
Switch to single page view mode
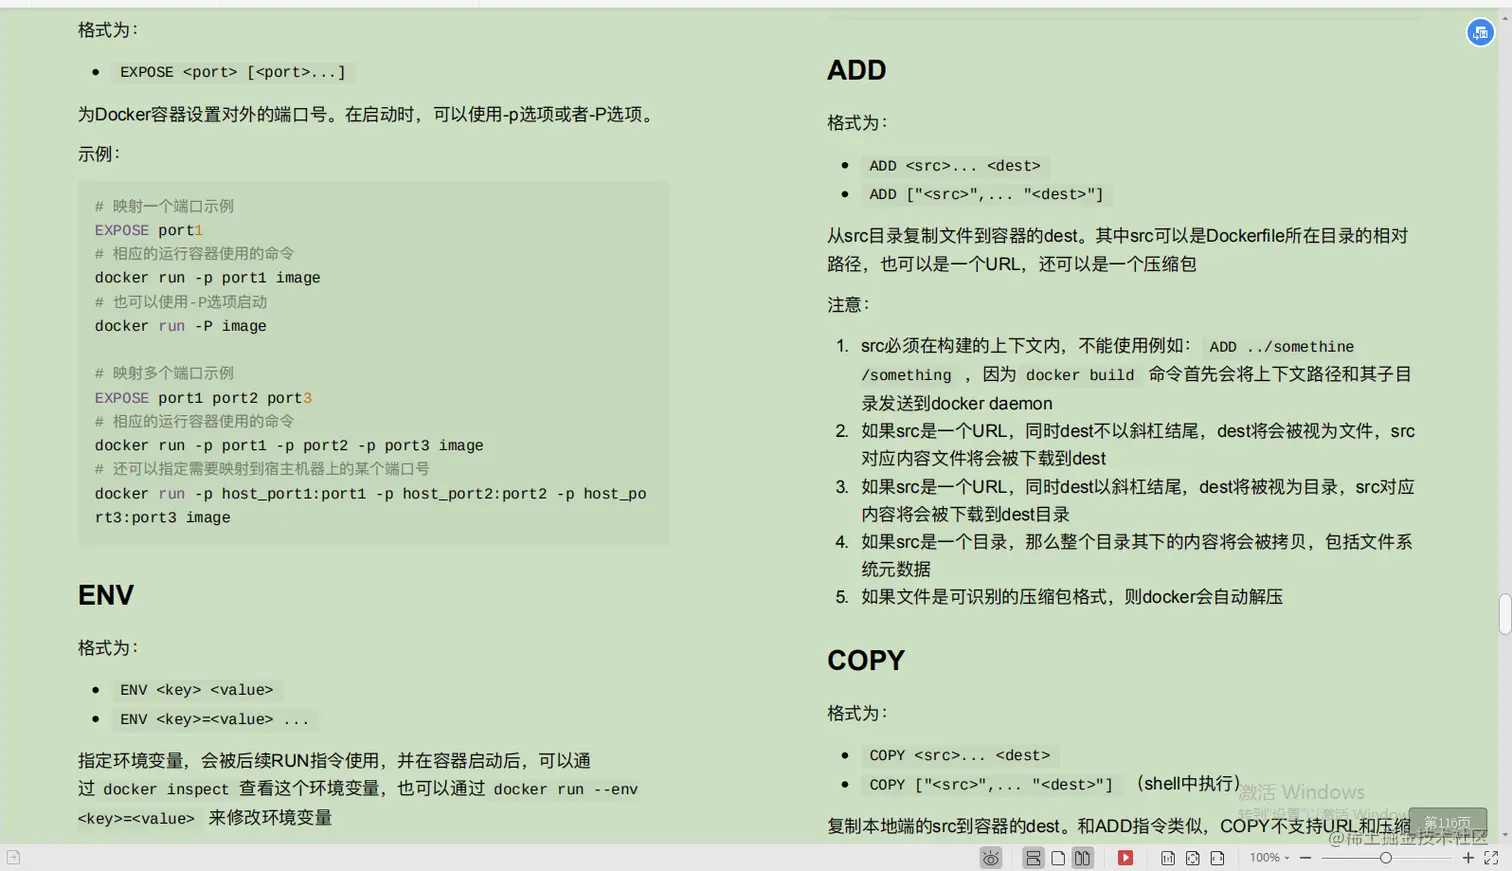[x=1058, y=857]
